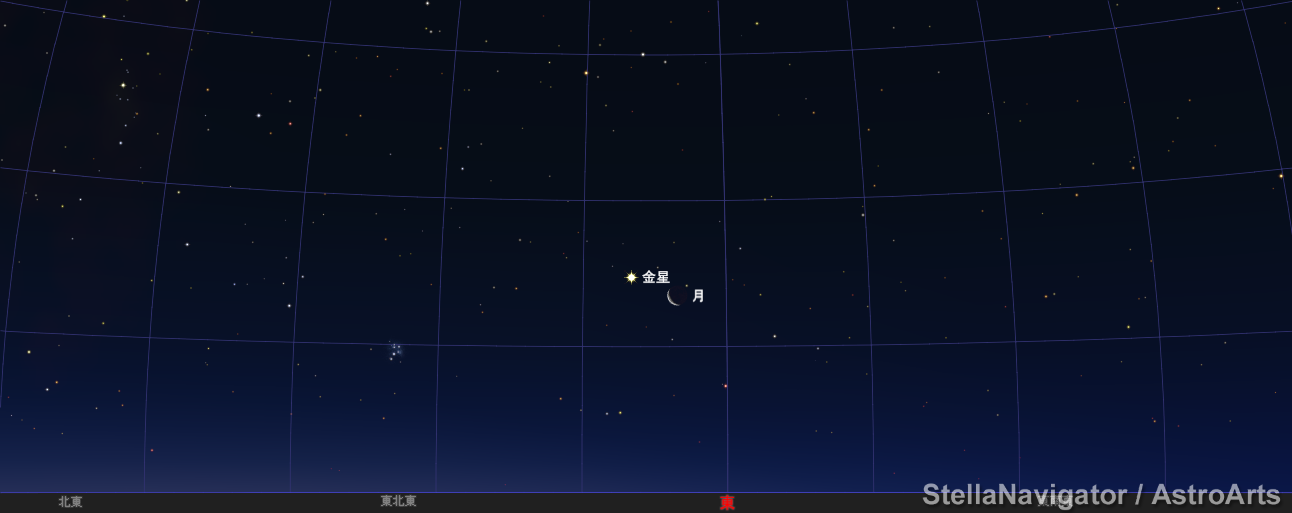
Task: Click the word StellaNavigator in the watermark
Action: click(x=1018, y=495)
